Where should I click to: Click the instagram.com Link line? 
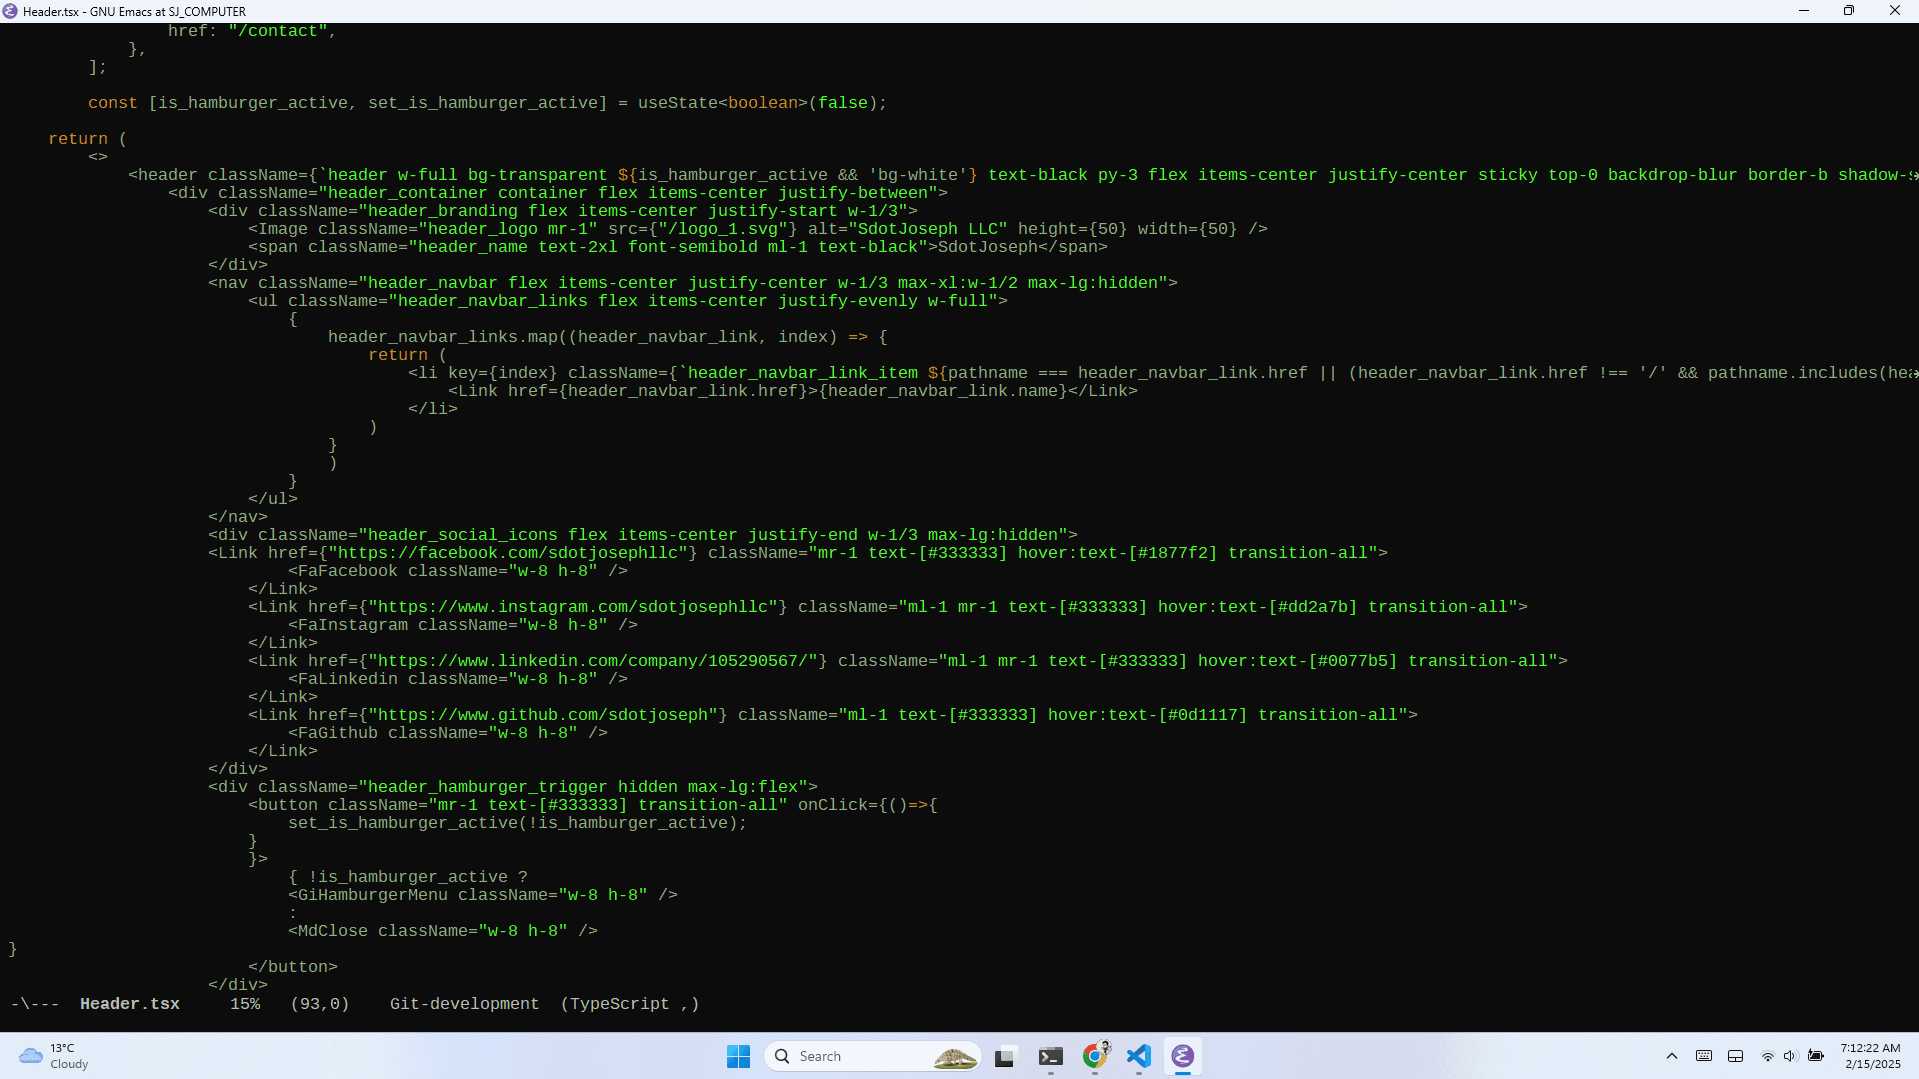[888, 607]
